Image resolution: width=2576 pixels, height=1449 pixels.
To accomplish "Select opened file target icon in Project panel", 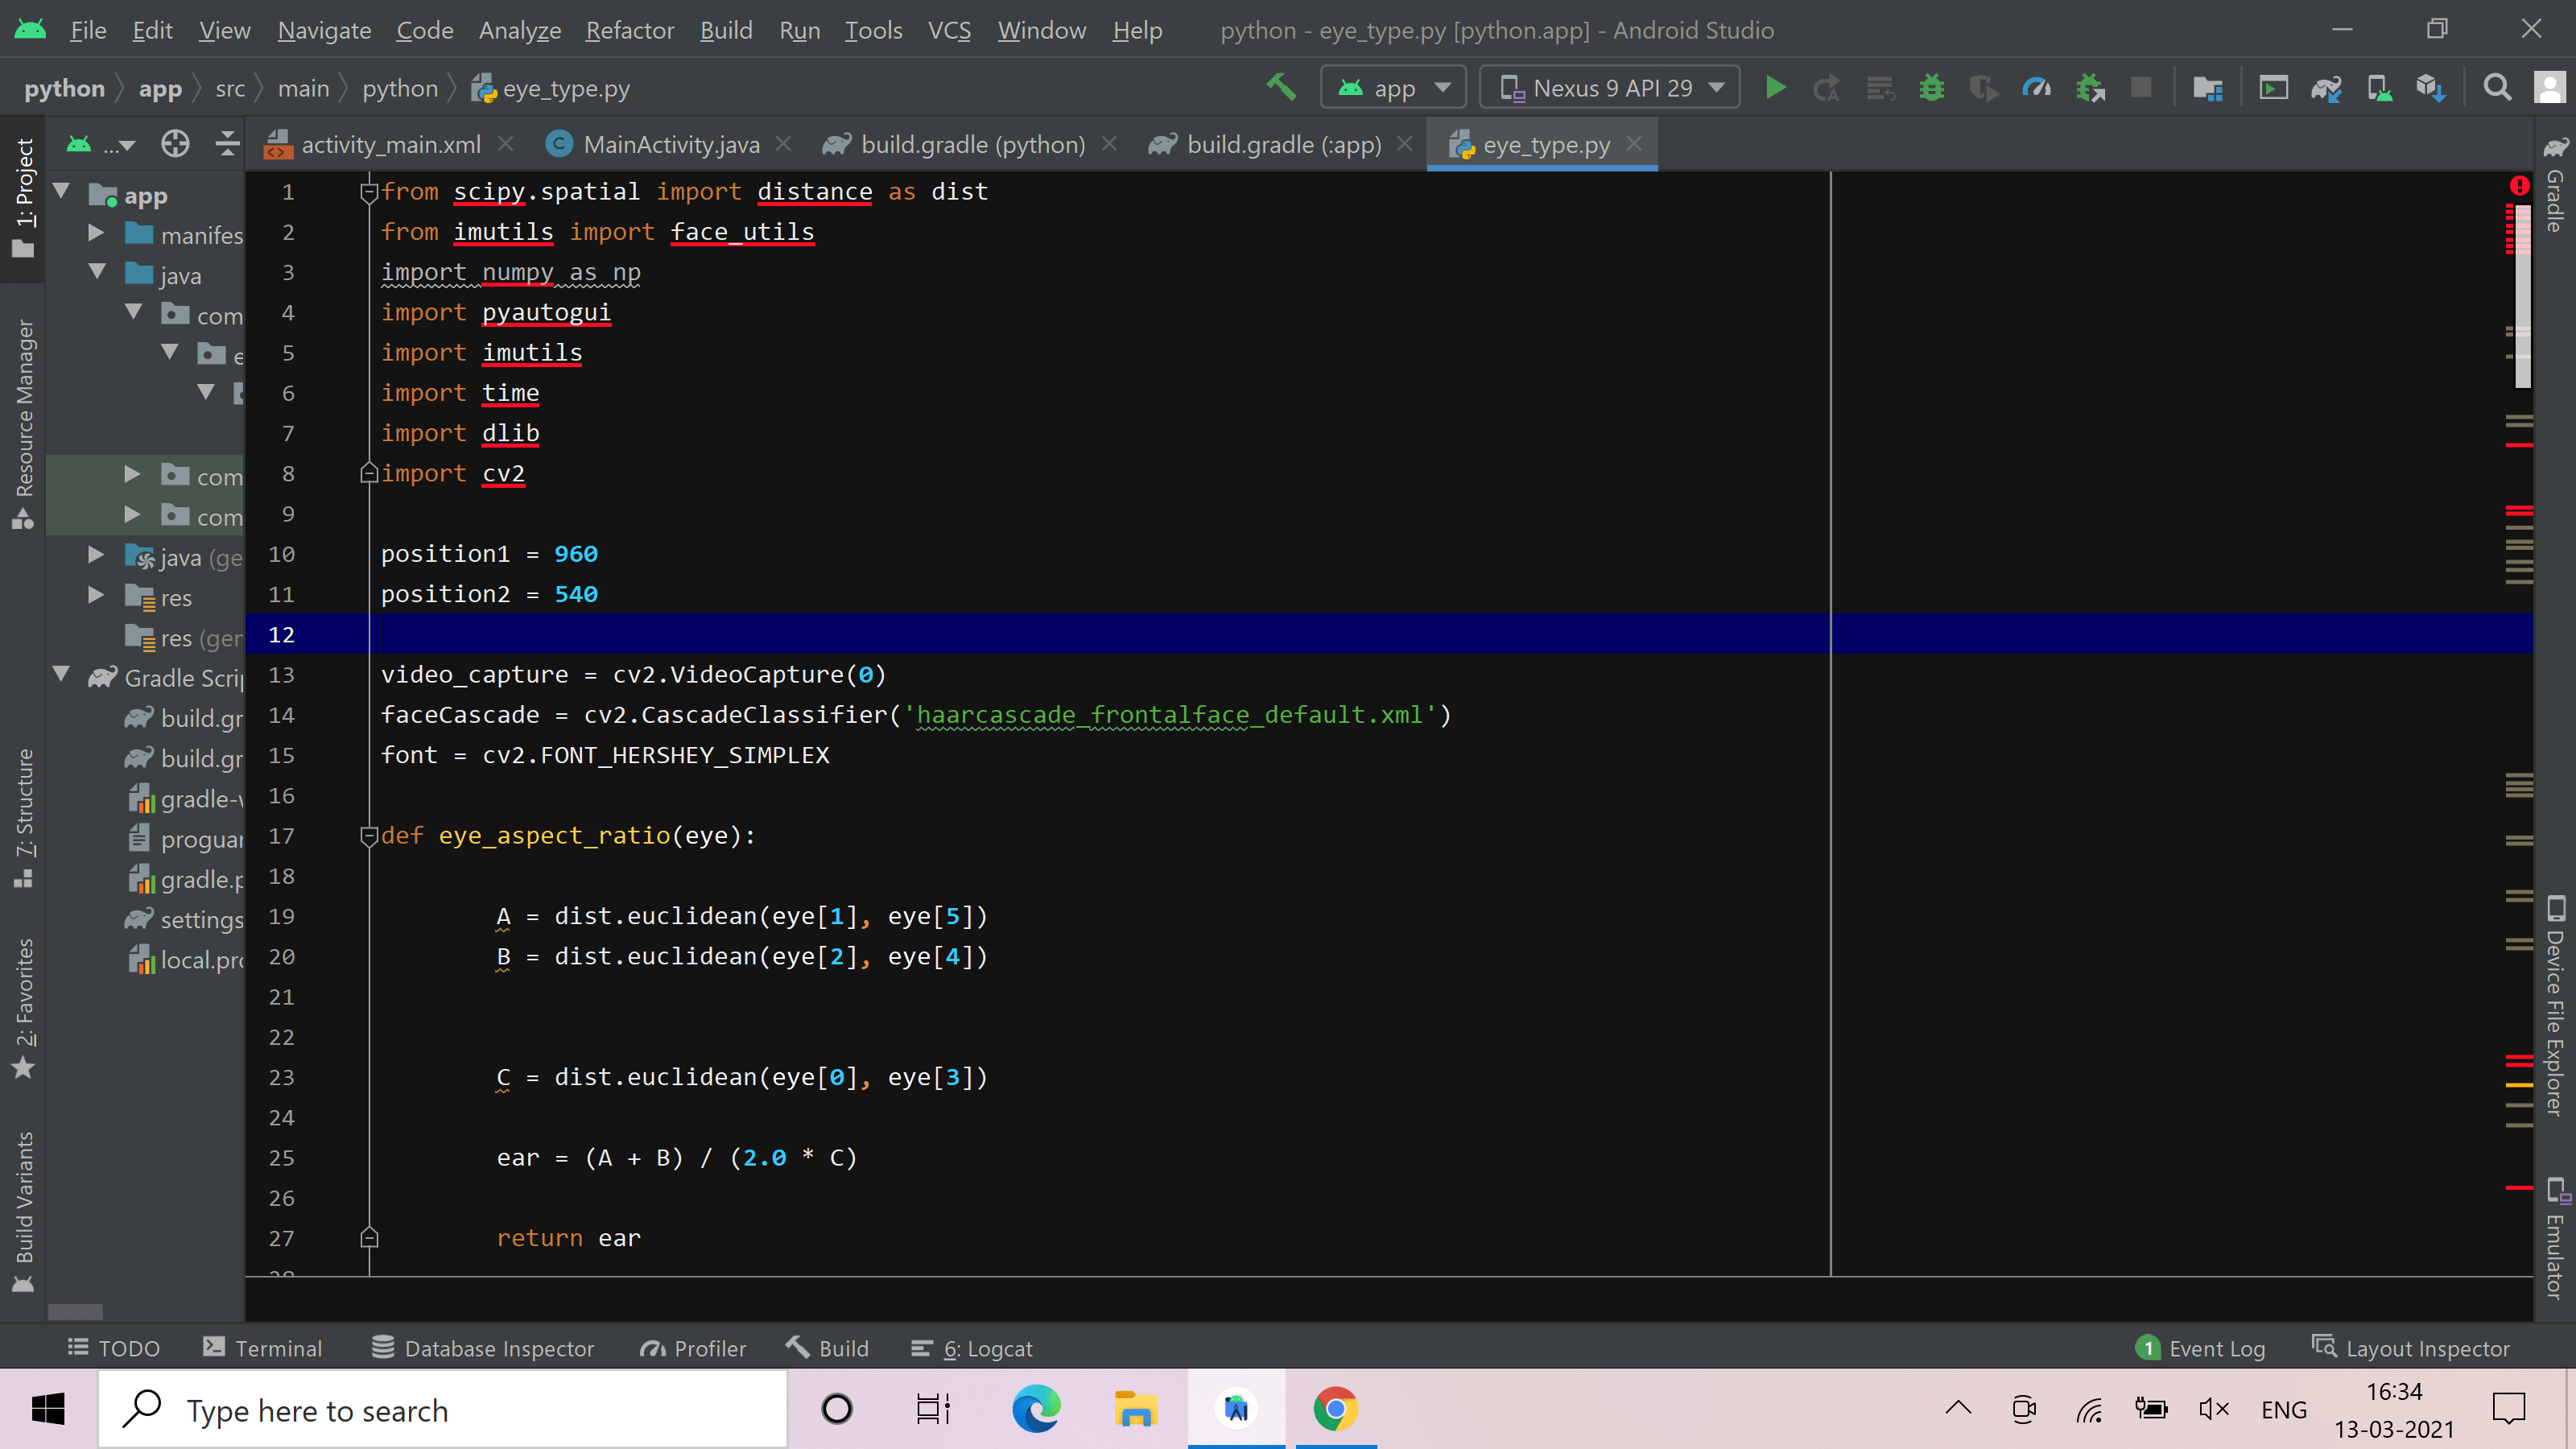I will pos(175,144).
